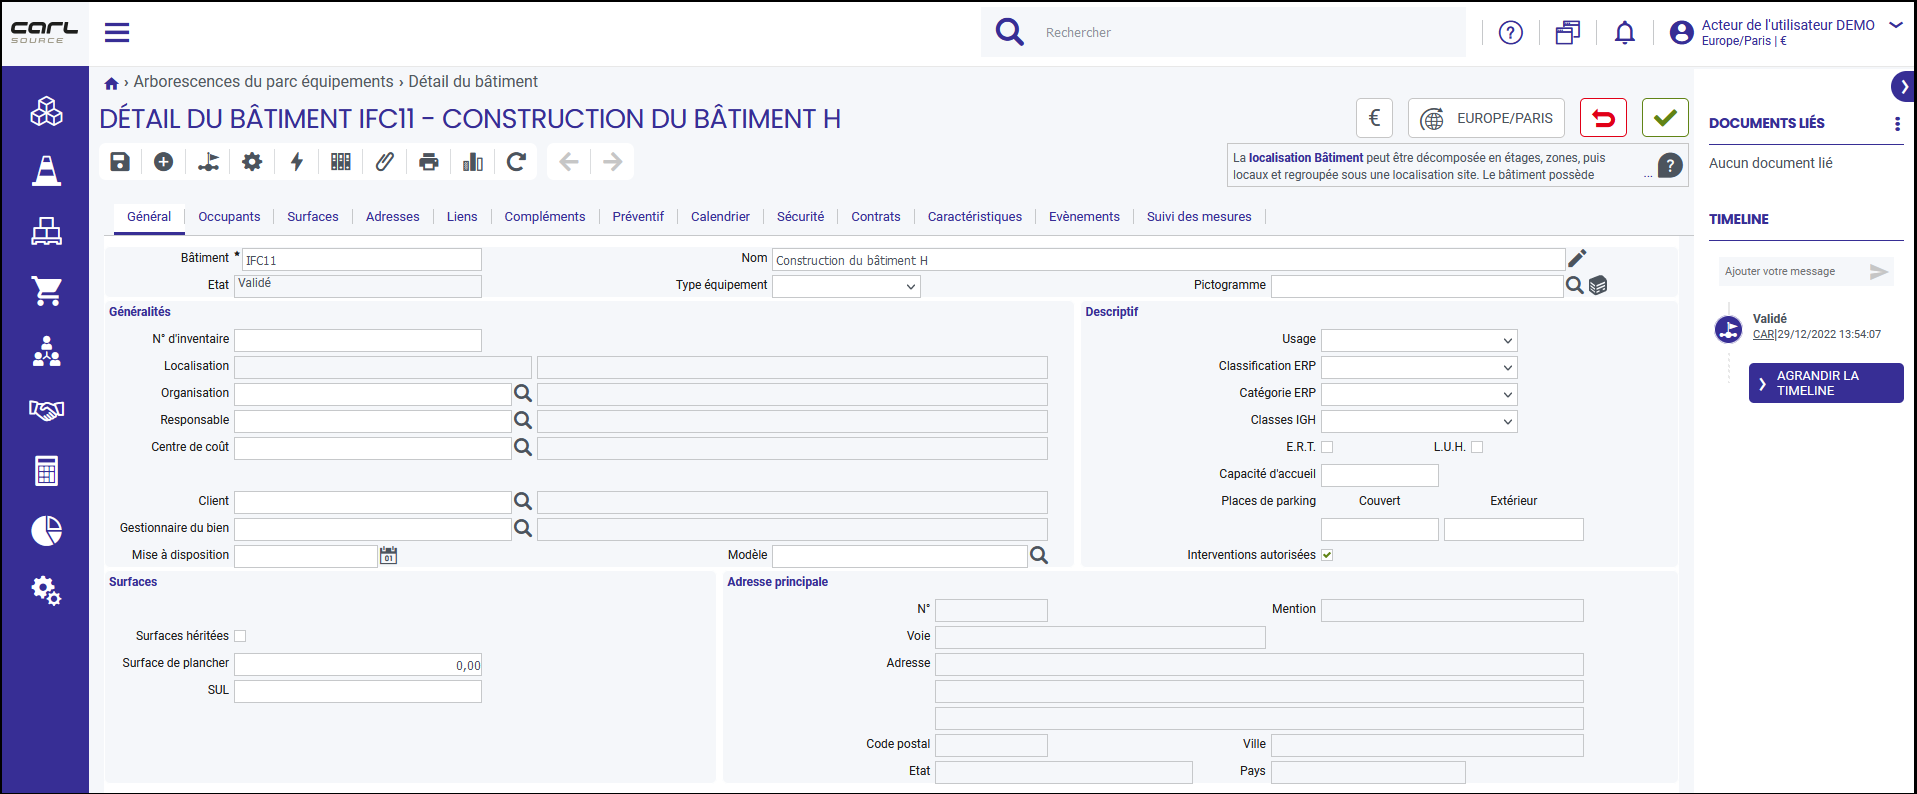
Task: Open the calendar picker for Mise à disposition
Action: coord(389,555)
